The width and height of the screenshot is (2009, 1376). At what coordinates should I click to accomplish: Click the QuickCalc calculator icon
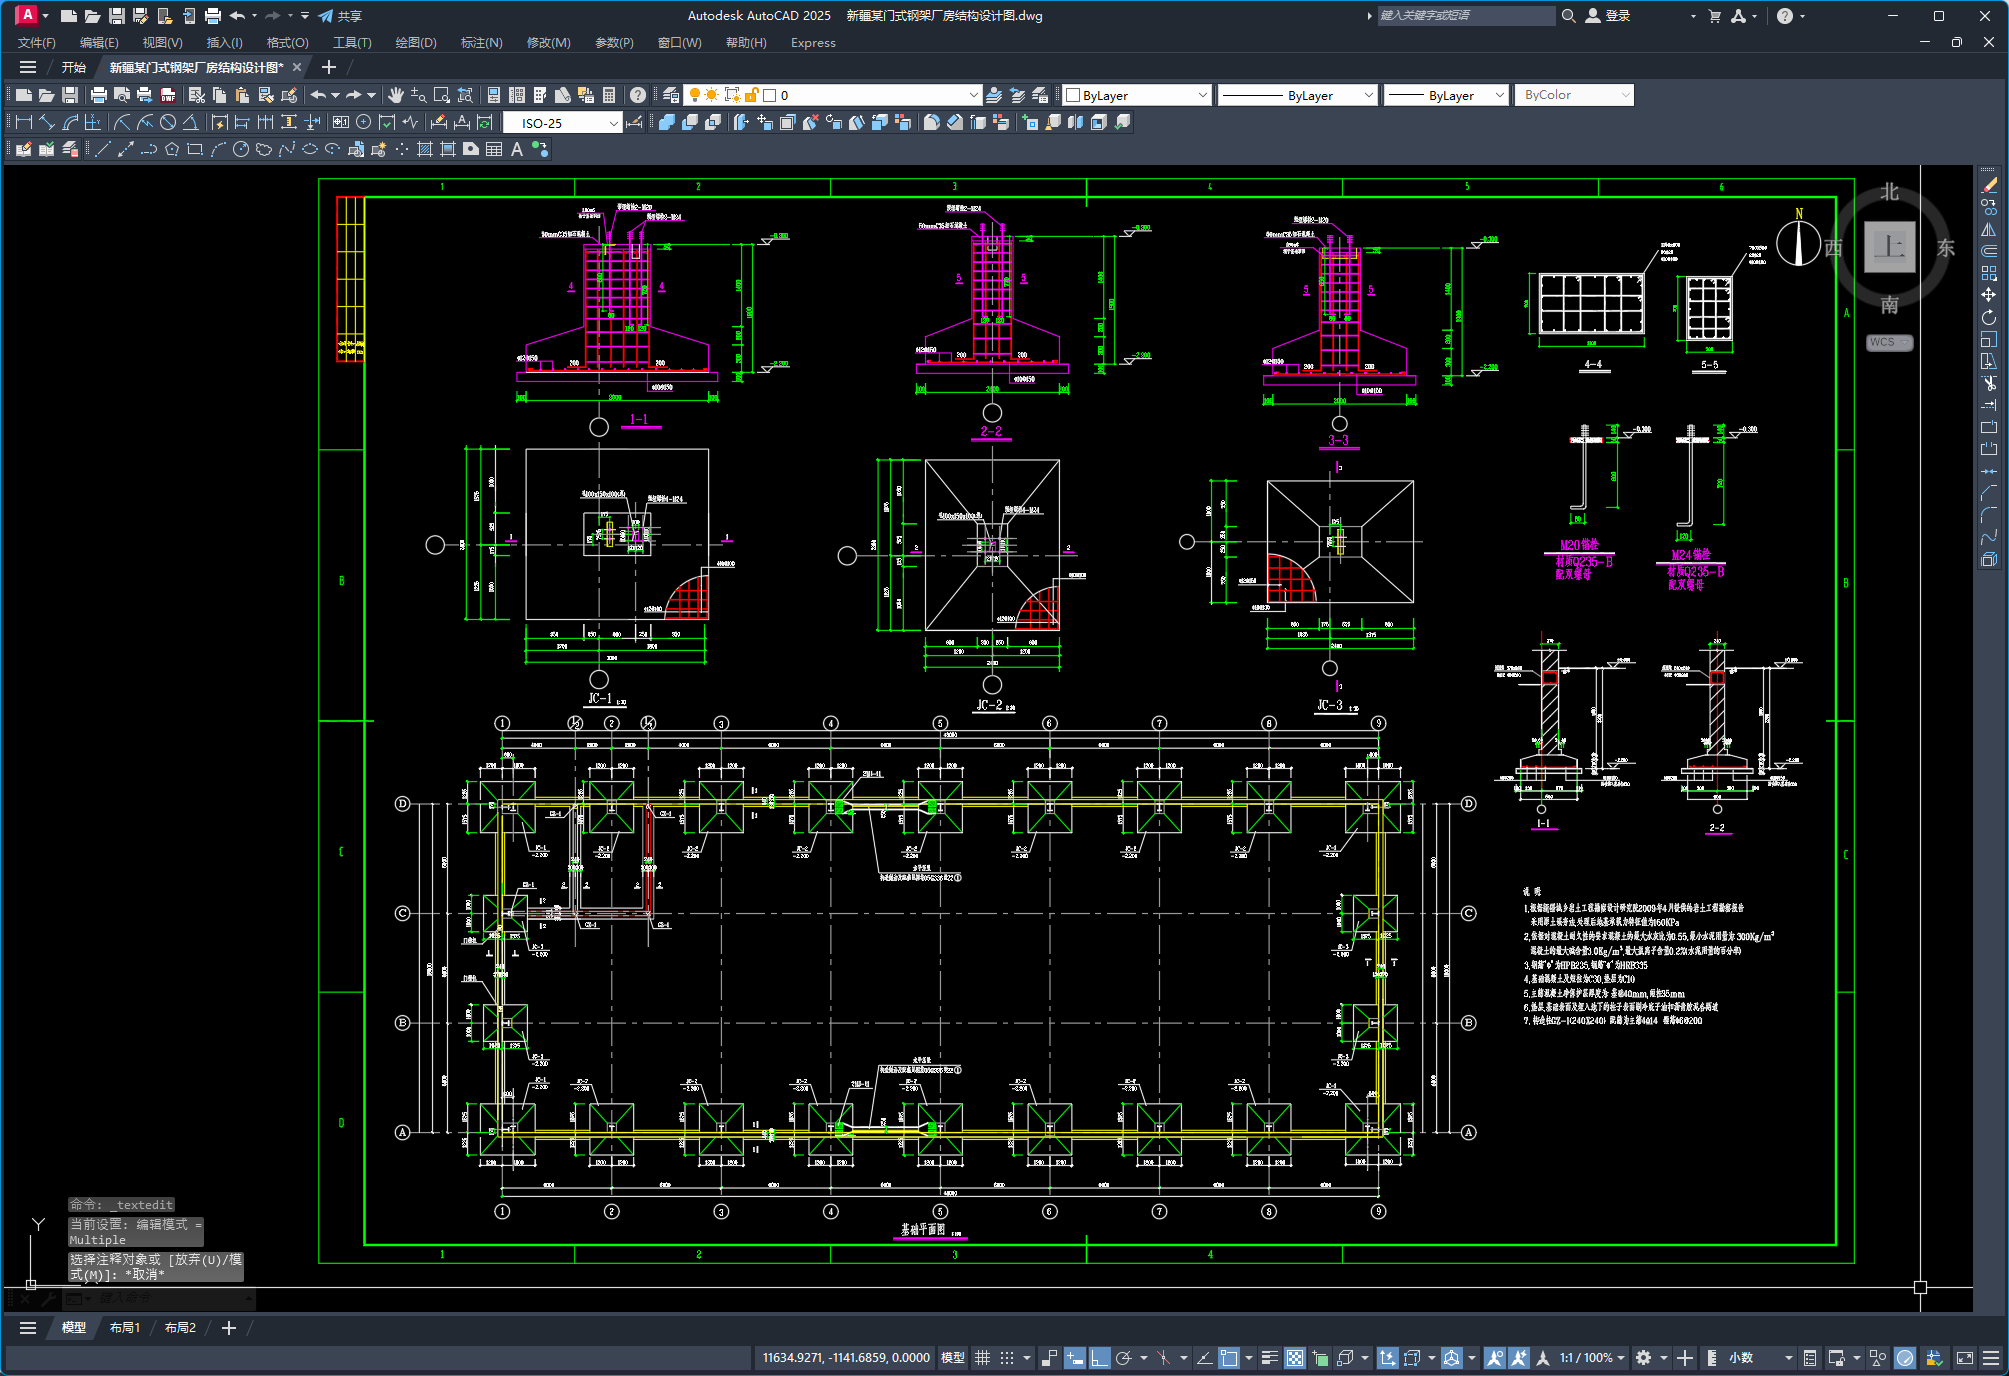(x=609, y=95)
